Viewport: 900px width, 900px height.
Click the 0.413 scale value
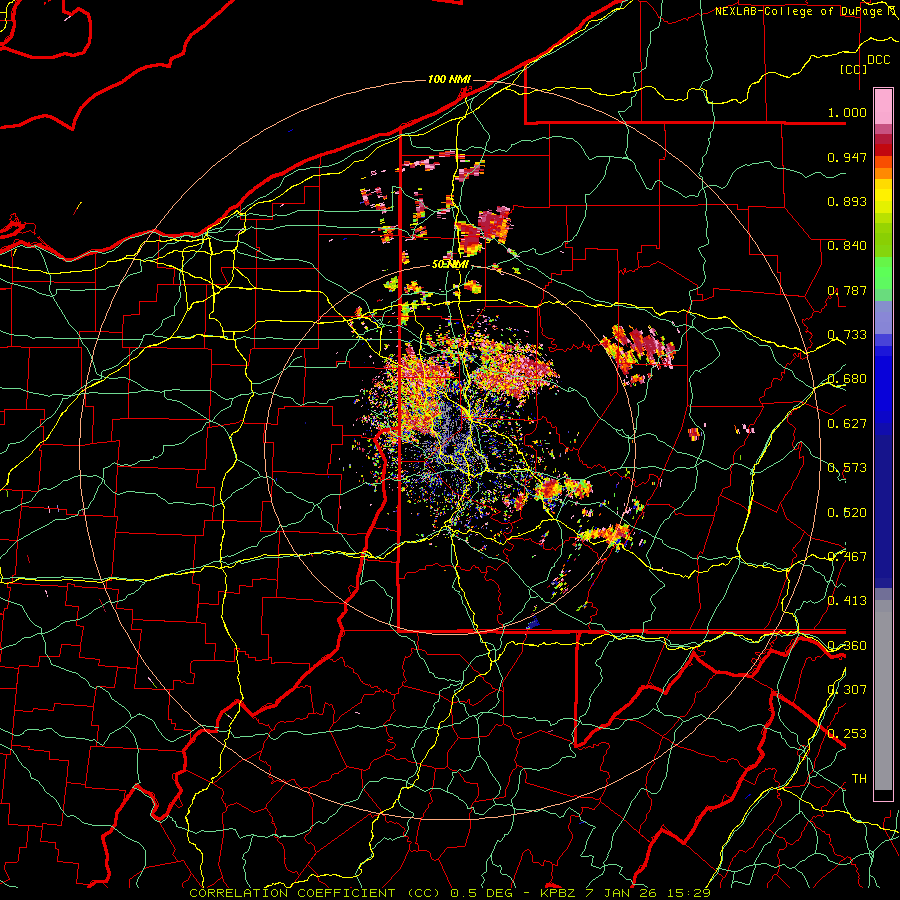[x=847, y=601]
